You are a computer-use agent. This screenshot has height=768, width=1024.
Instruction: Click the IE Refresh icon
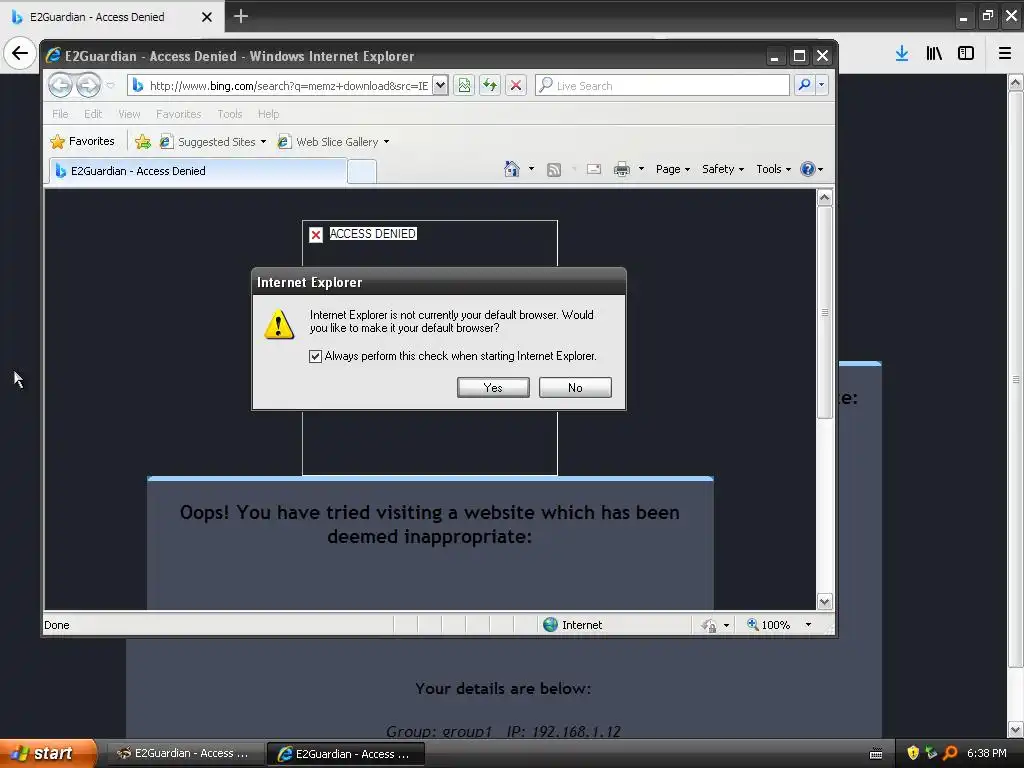tap(490, 86)
